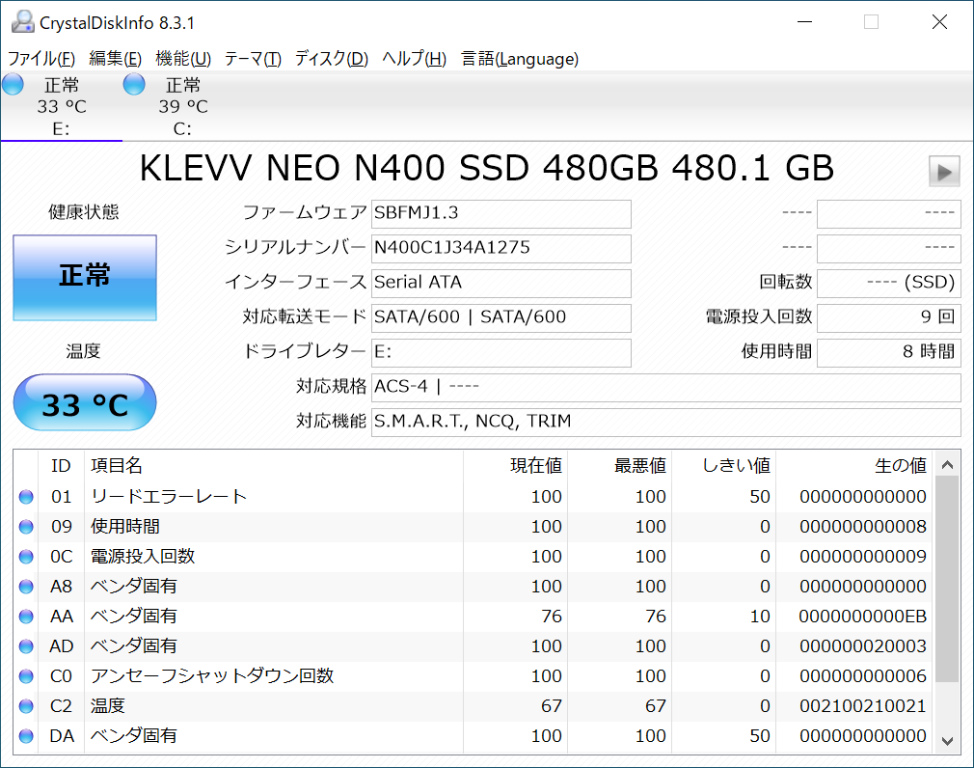Open the ファイル(F) menu
This screenshot has height=768, width=974.
tap(41, 58)
